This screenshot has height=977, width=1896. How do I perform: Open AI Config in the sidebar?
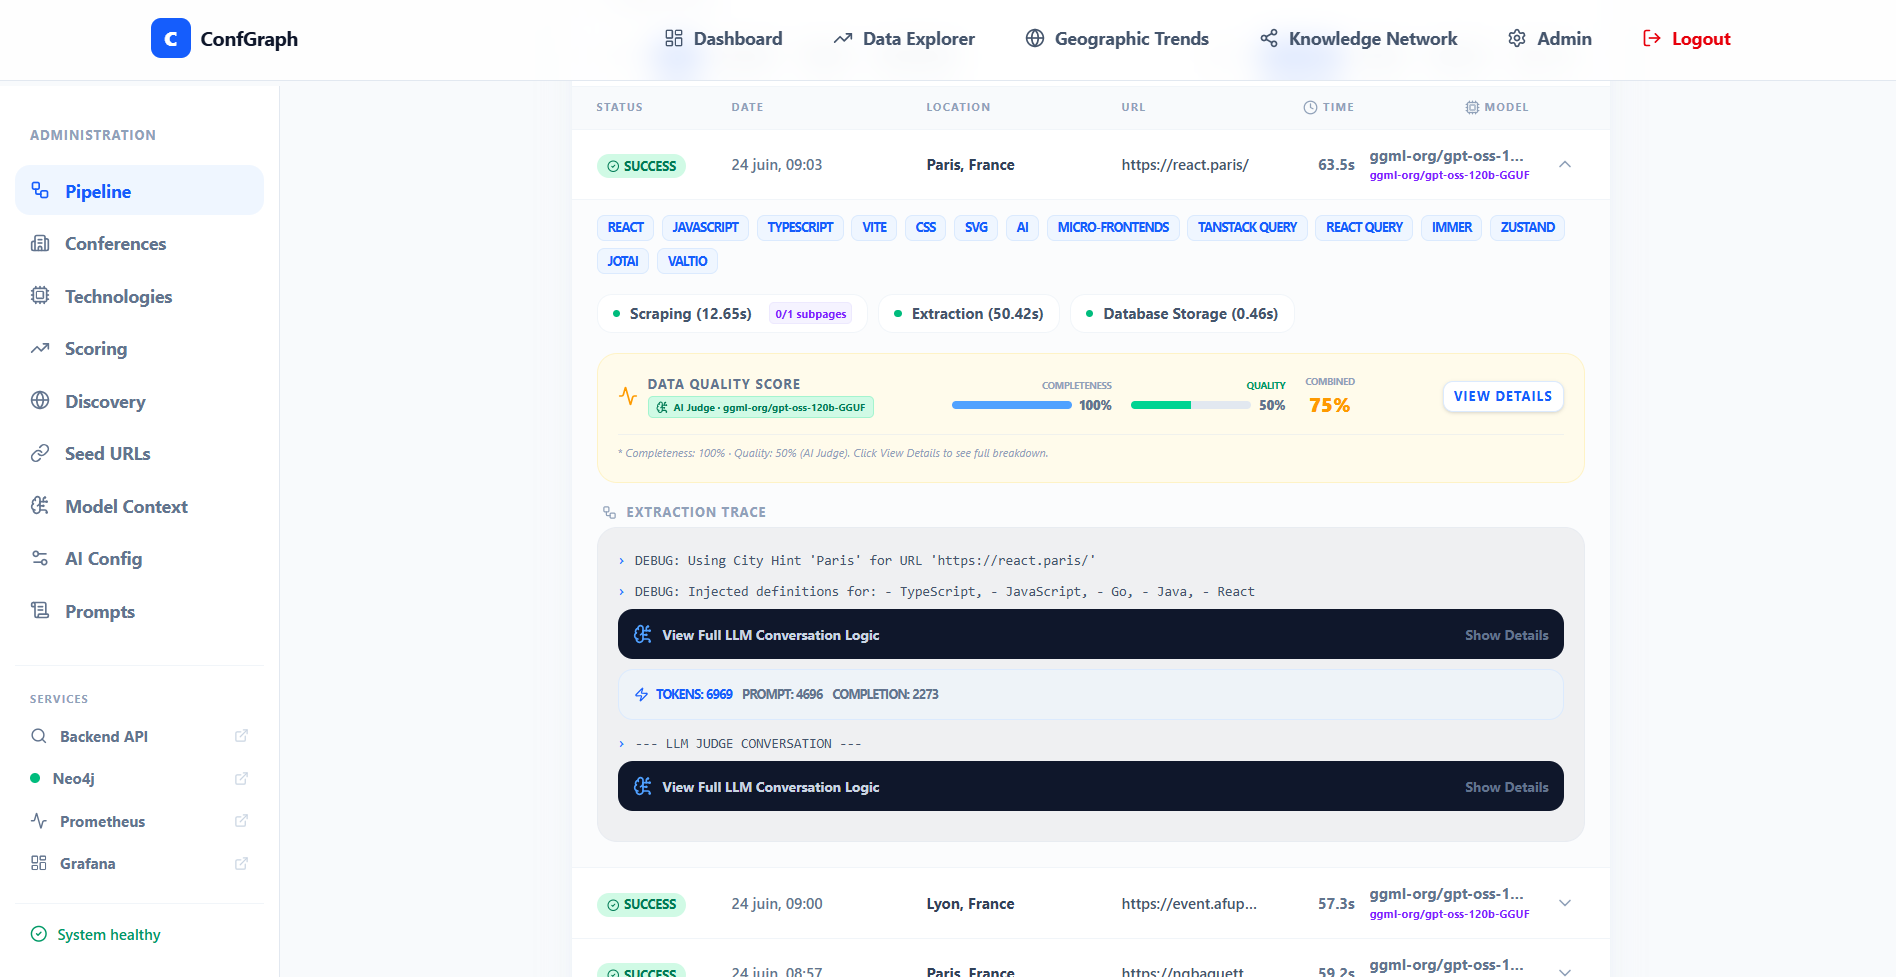[x=139, y=559]
